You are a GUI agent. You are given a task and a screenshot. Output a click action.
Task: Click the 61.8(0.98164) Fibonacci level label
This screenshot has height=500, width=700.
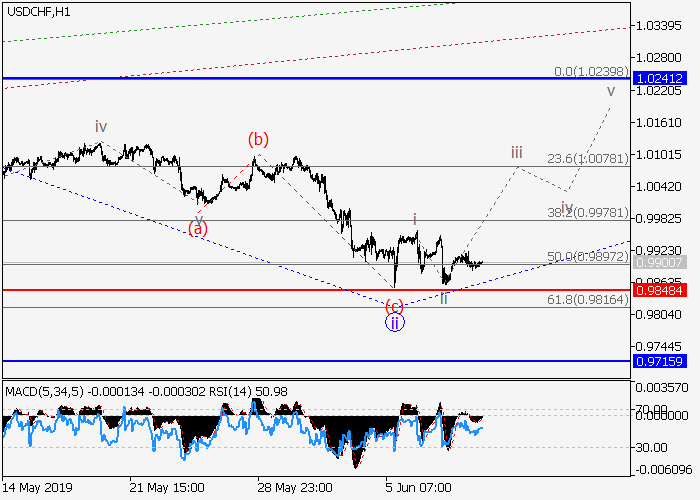(x=587, y=299)
